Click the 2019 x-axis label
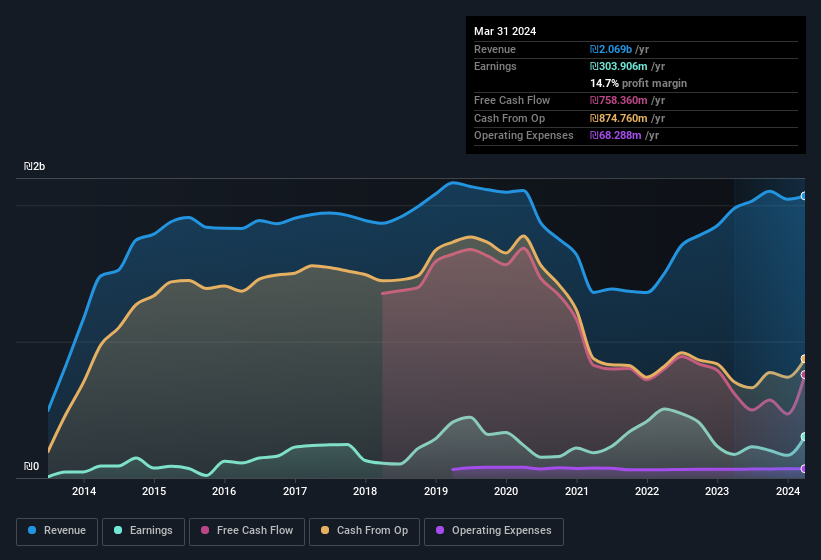821x560 pixels. (436, 491)
